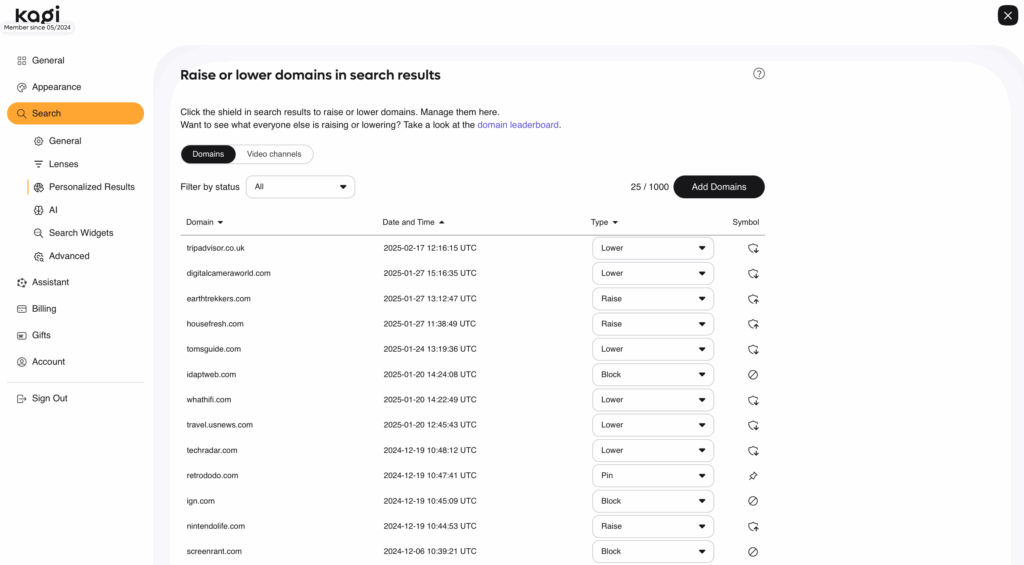This screenshot has height=565, width=1024.
Task: Open the Assistant settings
Action: click(x=50, y=282)
